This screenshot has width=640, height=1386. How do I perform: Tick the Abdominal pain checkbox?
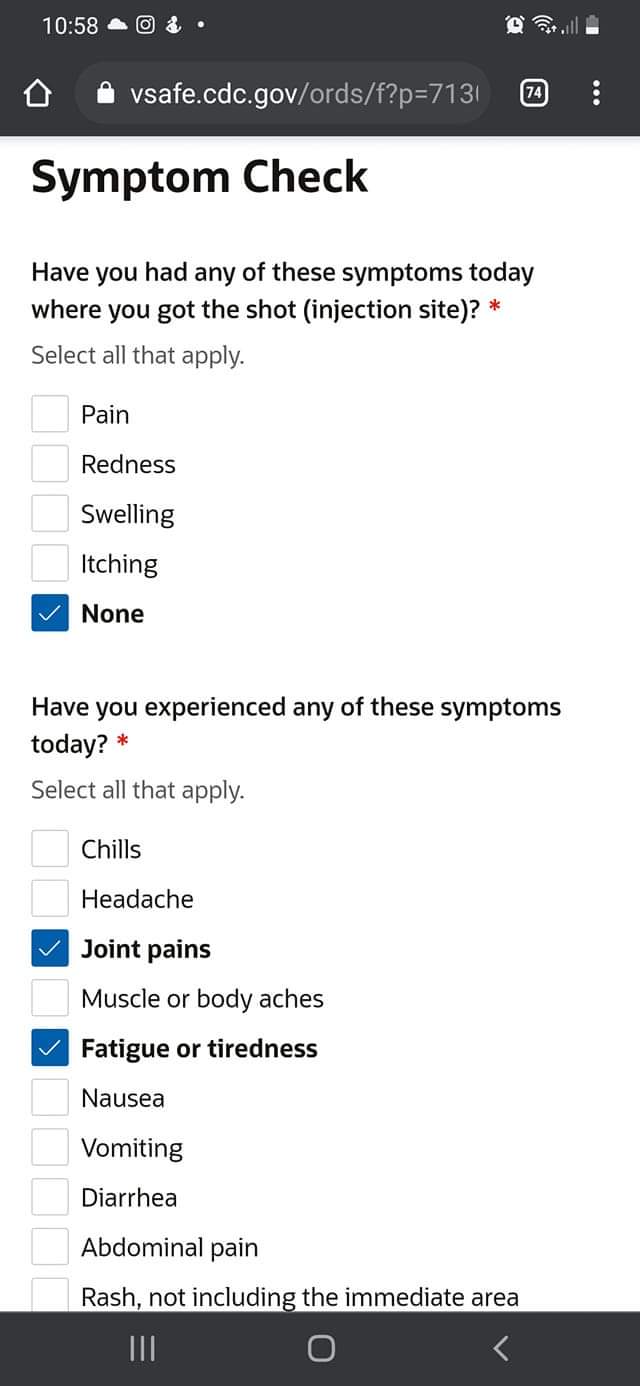[50, 1247]
